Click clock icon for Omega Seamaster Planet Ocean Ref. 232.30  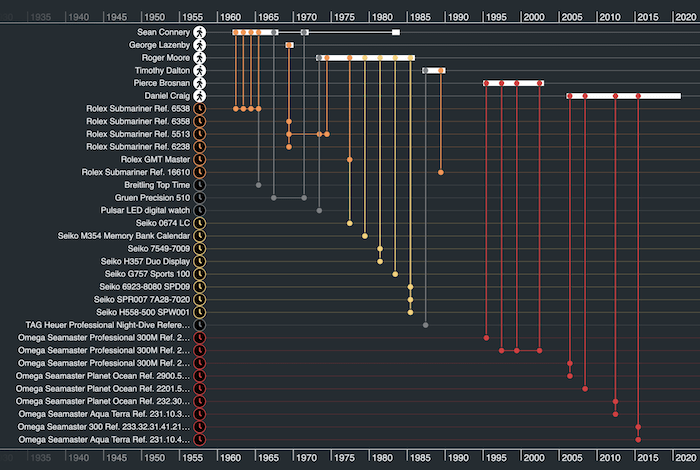[200, 401]
